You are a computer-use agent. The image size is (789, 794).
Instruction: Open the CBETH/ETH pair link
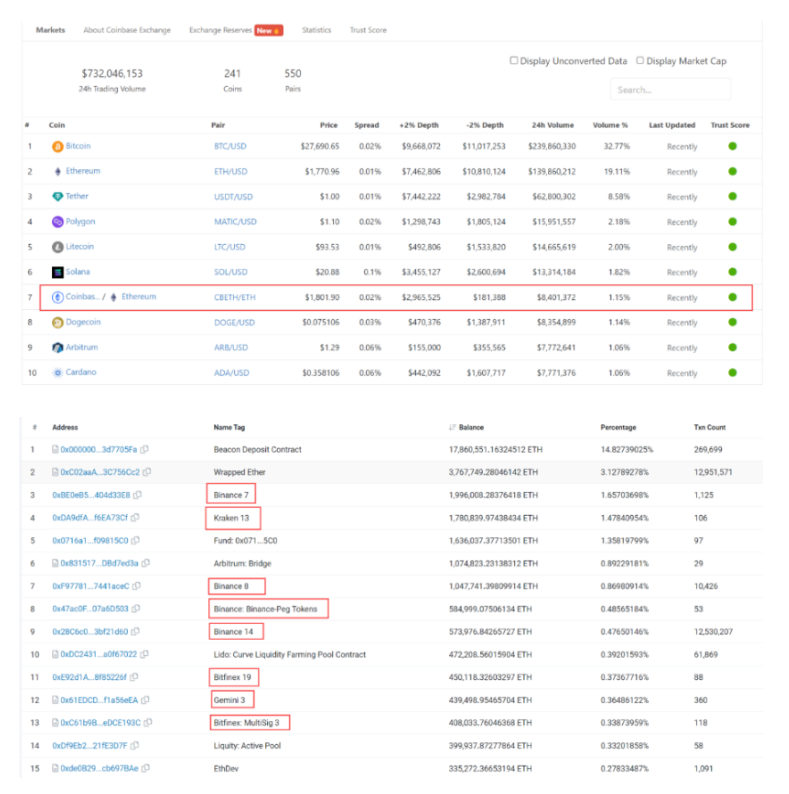235,297
